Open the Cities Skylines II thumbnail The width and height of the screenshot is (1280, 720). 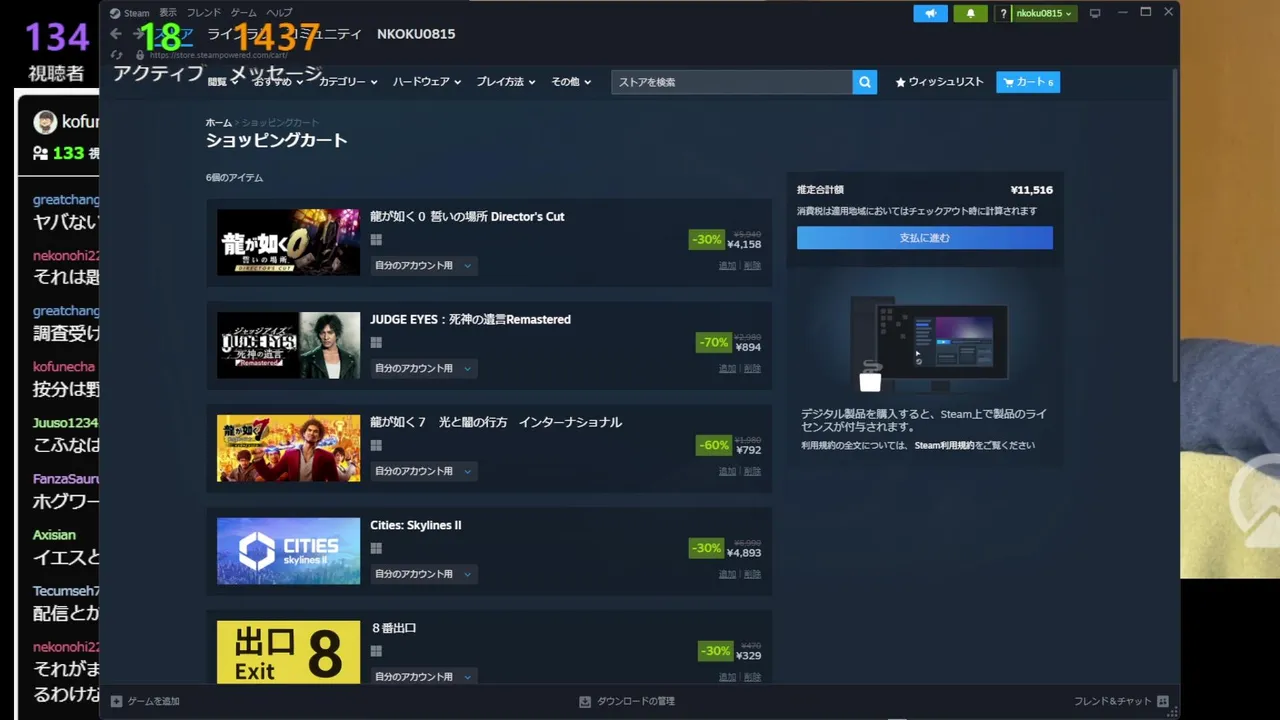(288, 551)
